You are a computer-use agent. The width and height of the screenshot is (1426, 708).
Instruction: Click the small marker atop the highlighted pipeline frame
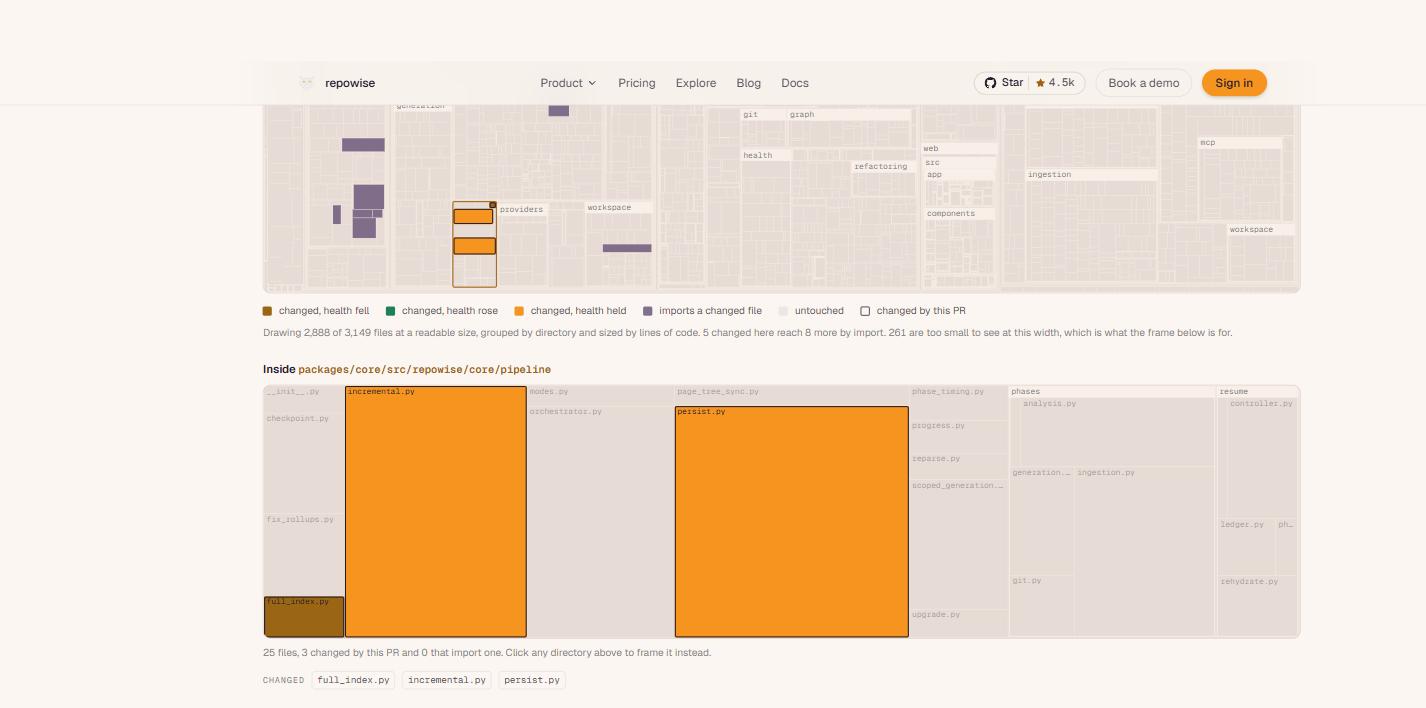pos(493,204)
